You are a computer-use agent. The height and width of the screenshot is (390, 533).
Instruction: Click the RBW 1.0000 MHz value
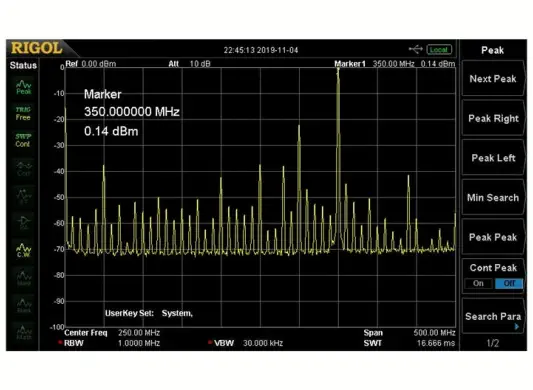click(139, 343)
